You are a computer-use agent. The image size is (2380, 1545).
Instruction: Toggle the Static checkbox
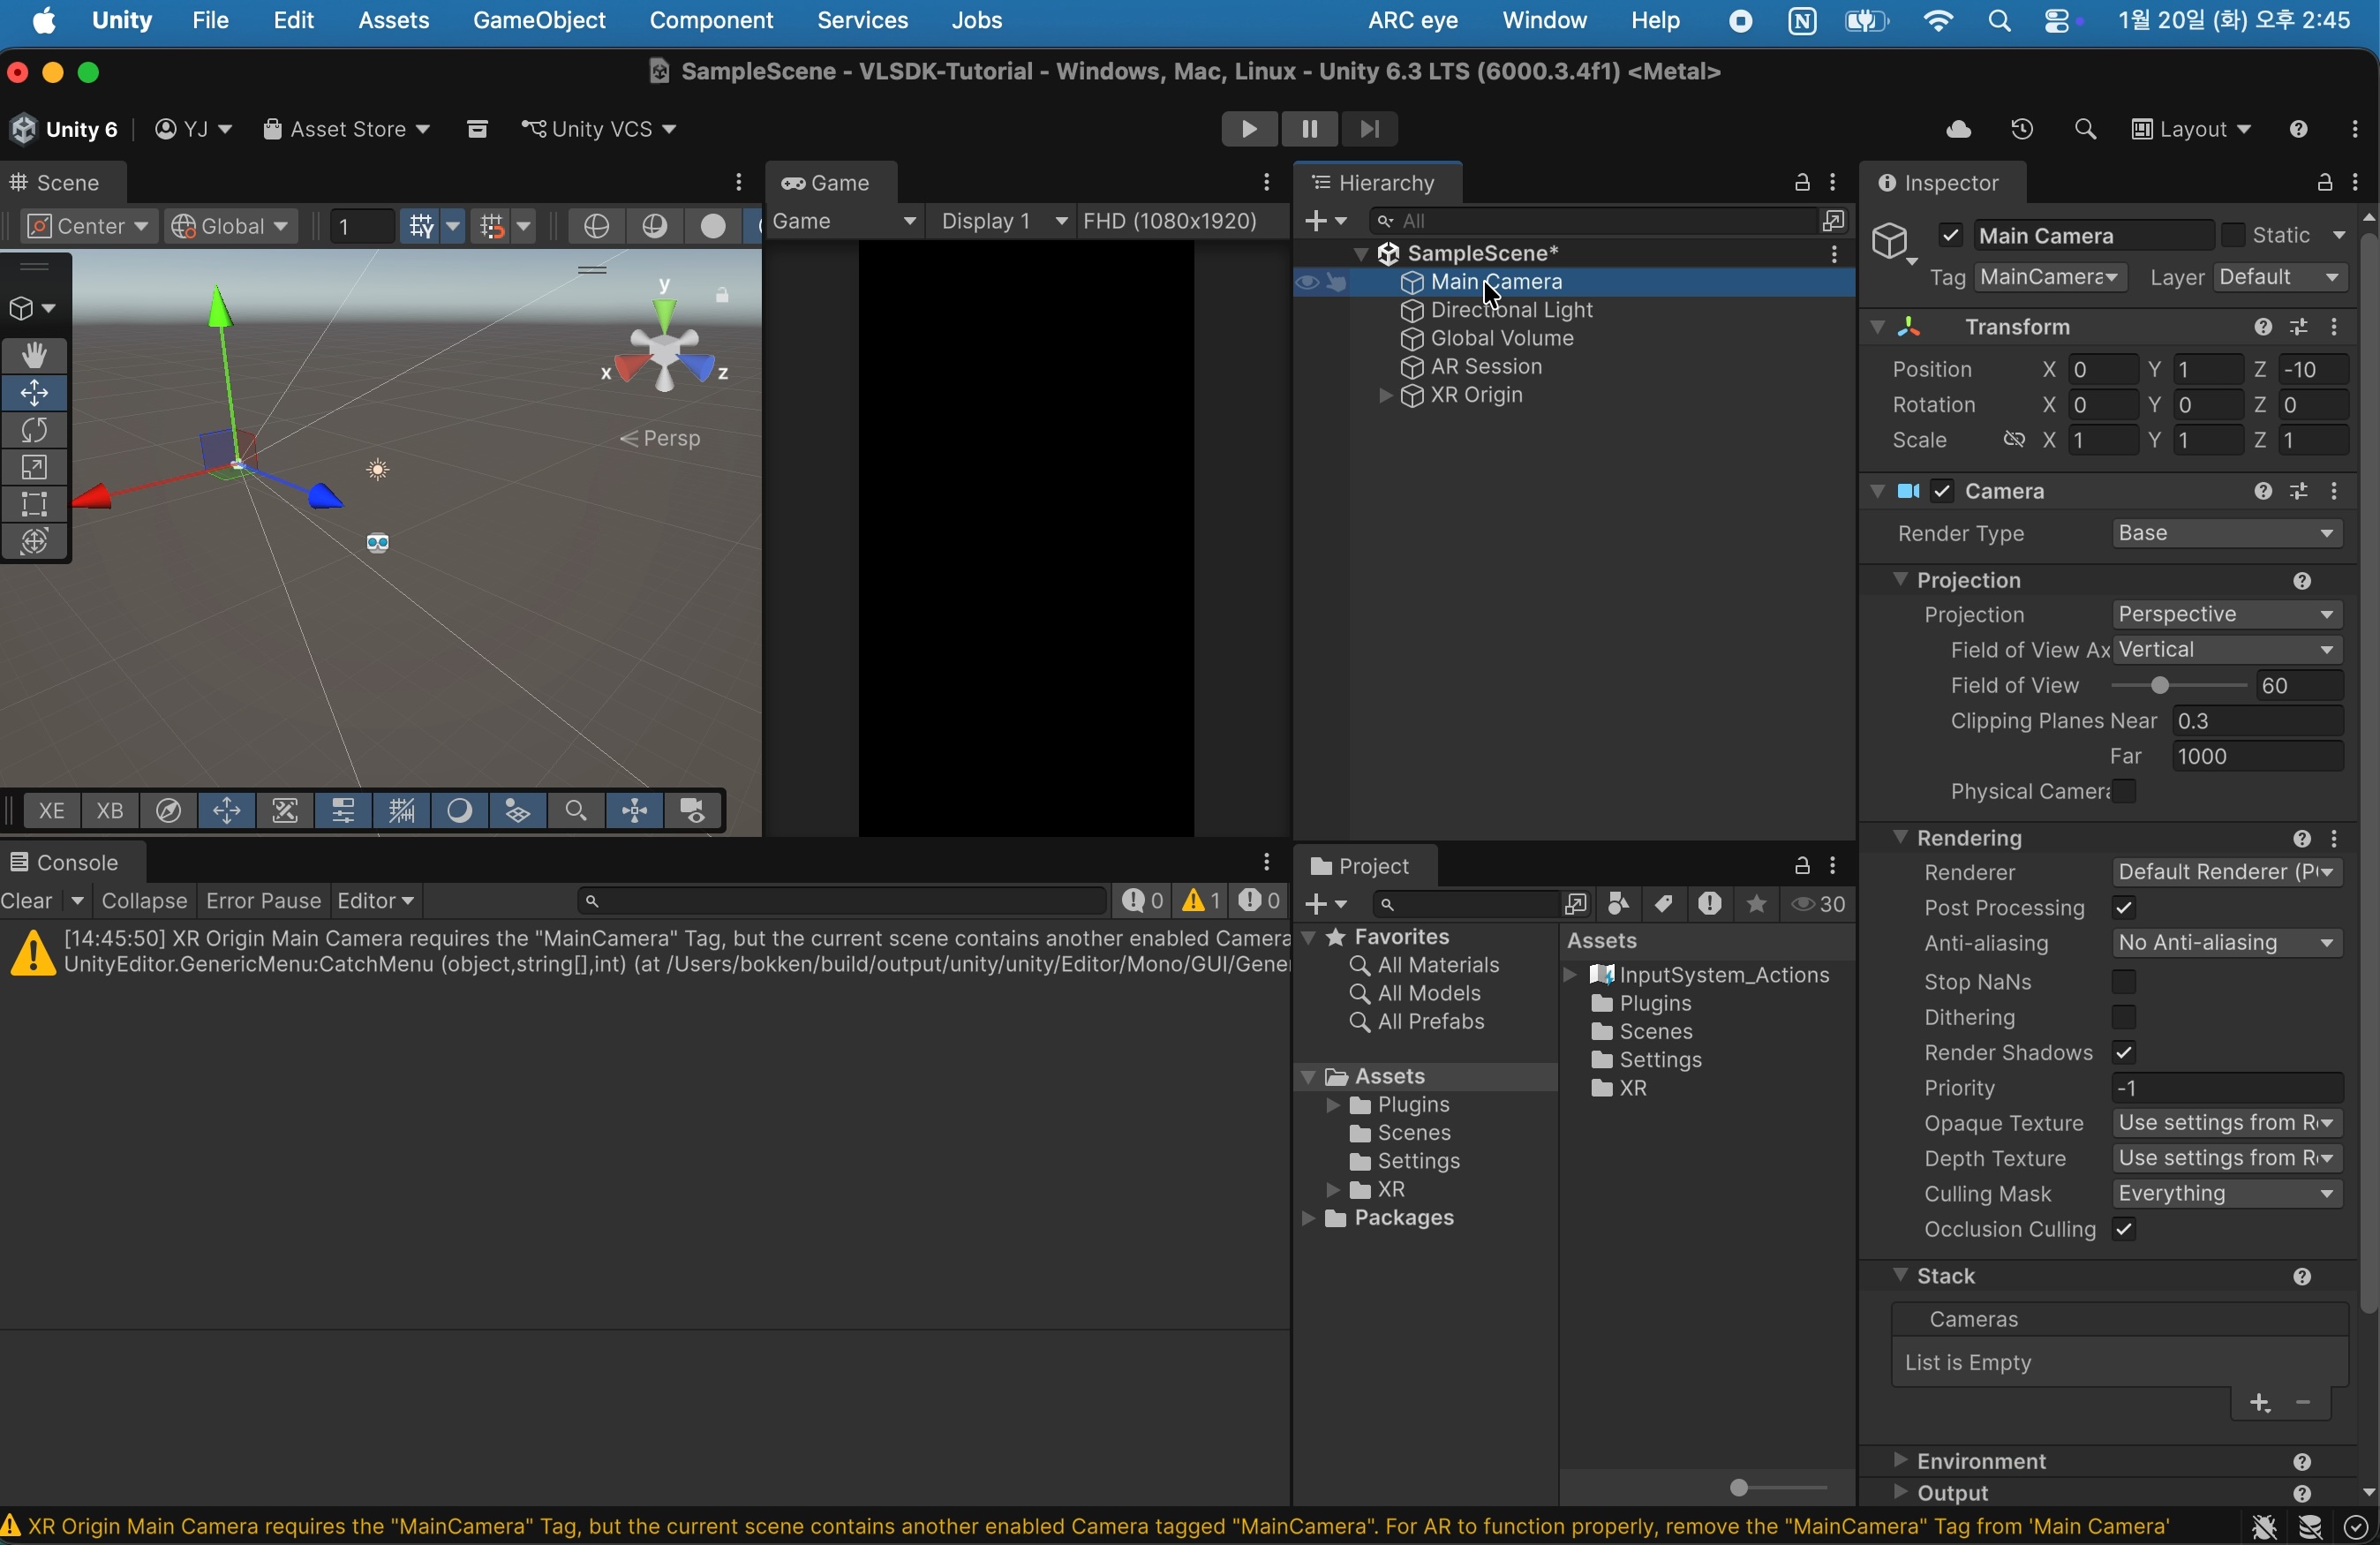(2233, 235)
